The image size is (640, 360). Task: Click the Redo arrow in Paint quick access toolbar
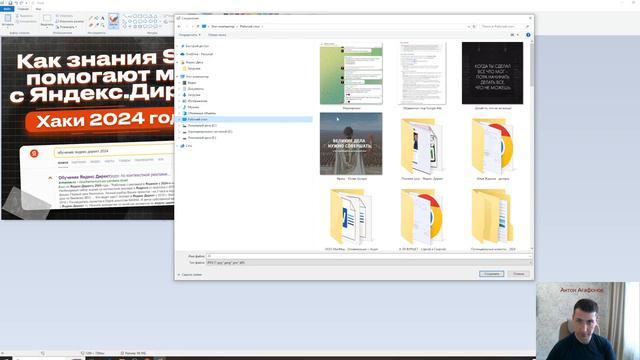coord(21,3)
